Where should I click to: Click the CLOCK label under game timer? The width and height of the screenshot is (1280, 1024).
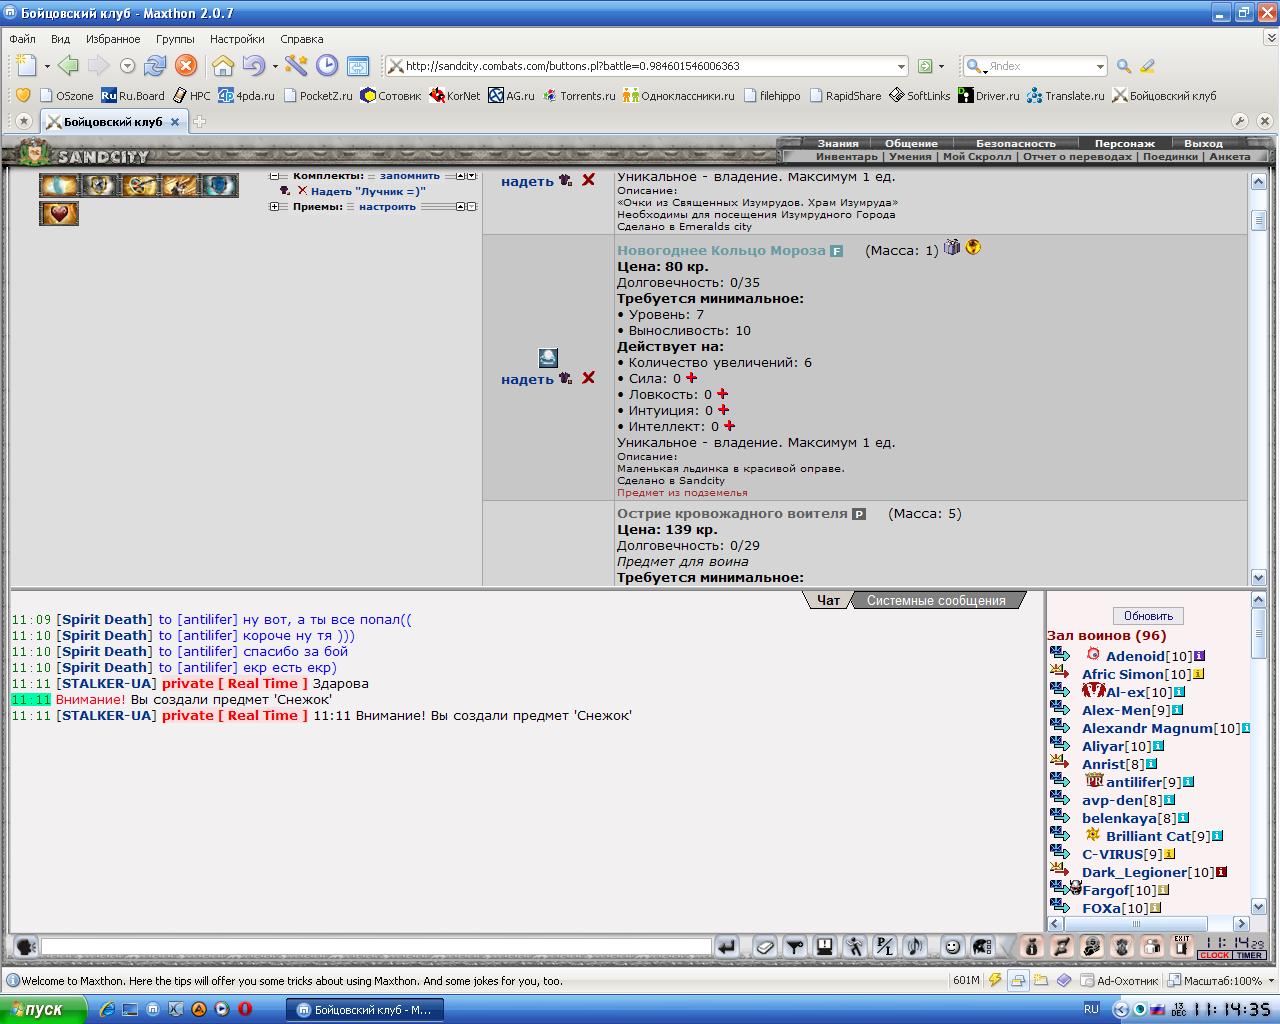coord(1215,955)
